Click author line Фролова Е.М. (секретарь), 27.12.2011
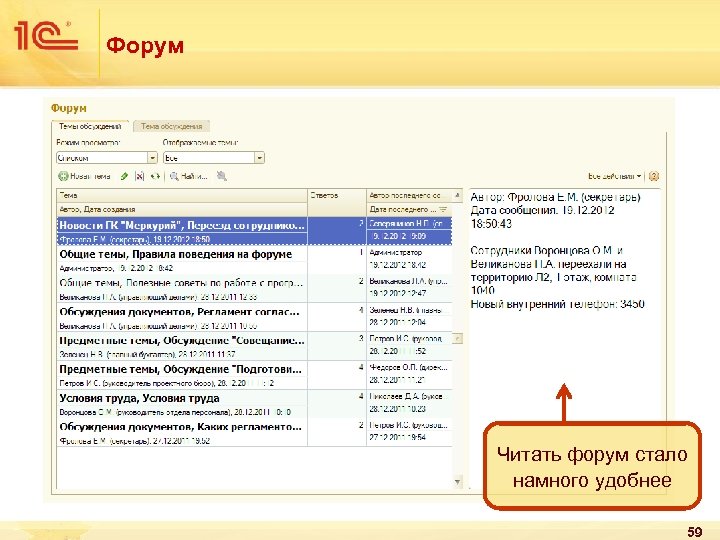This screenshot has height=540, width=720. [135, 441]
